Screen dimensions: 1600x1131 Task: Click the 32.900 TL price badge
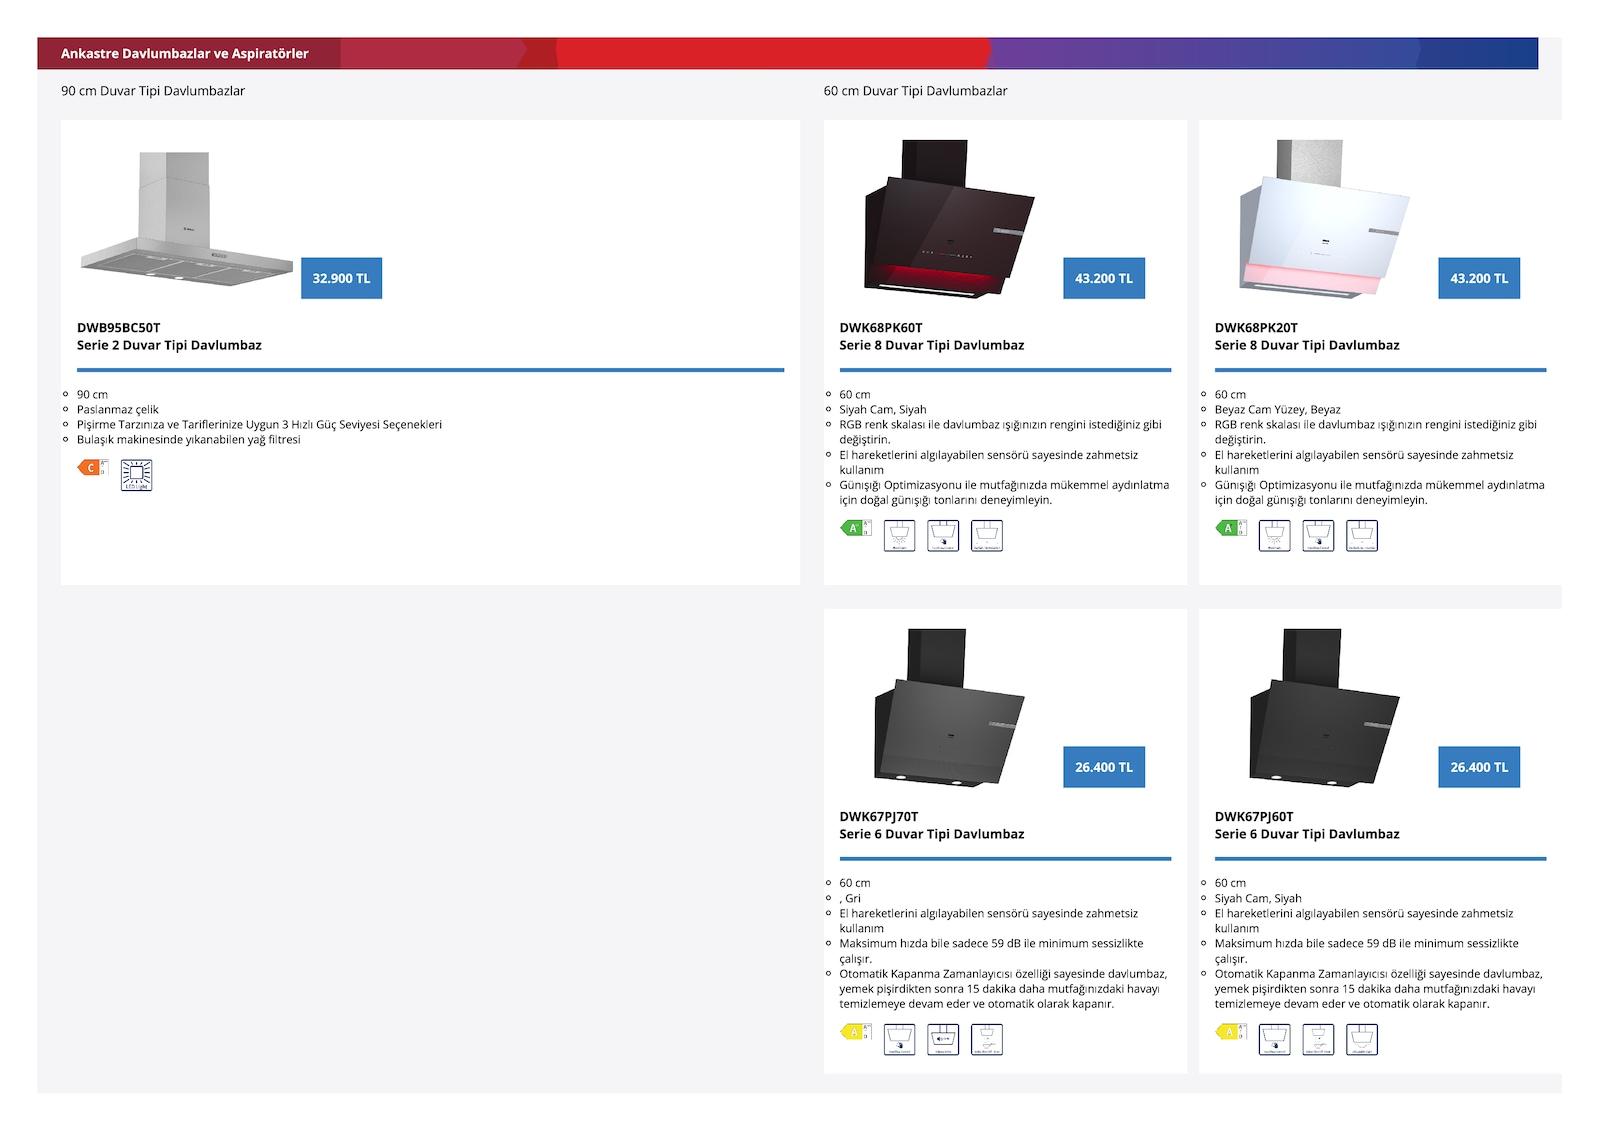(341, 278)
